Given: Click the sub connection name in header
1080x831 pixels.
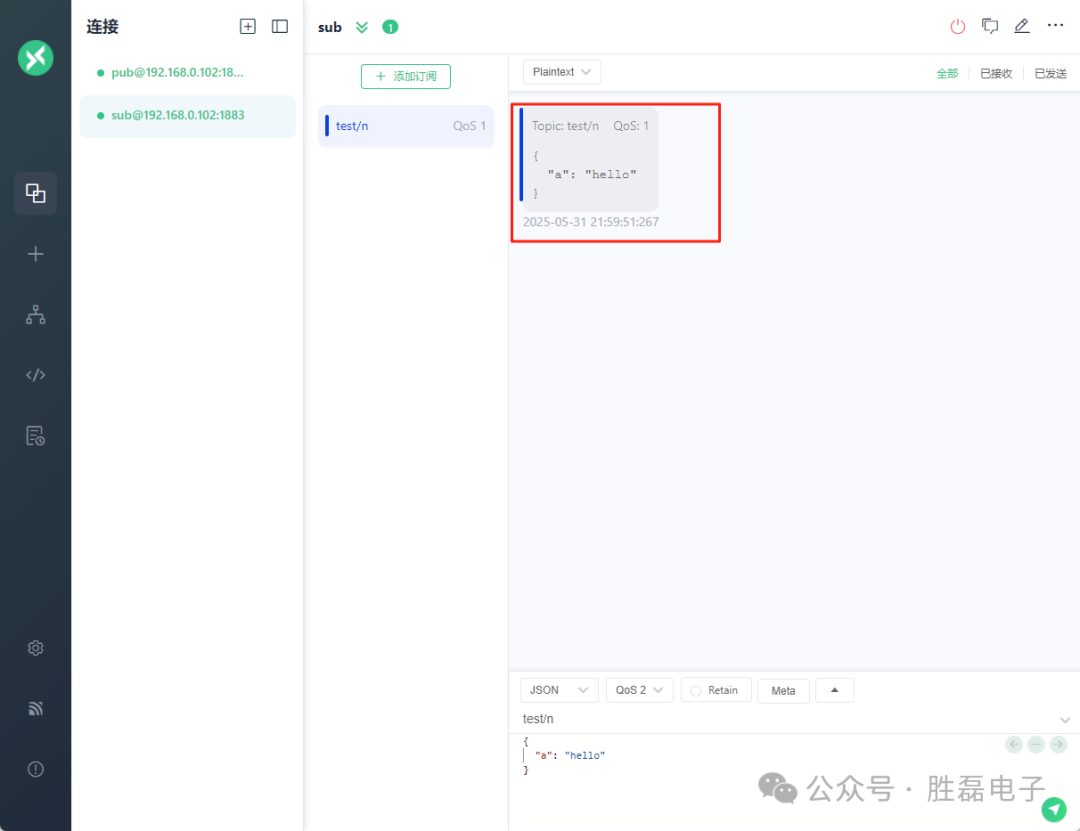Looking at the screenshot, I should 329,27.
